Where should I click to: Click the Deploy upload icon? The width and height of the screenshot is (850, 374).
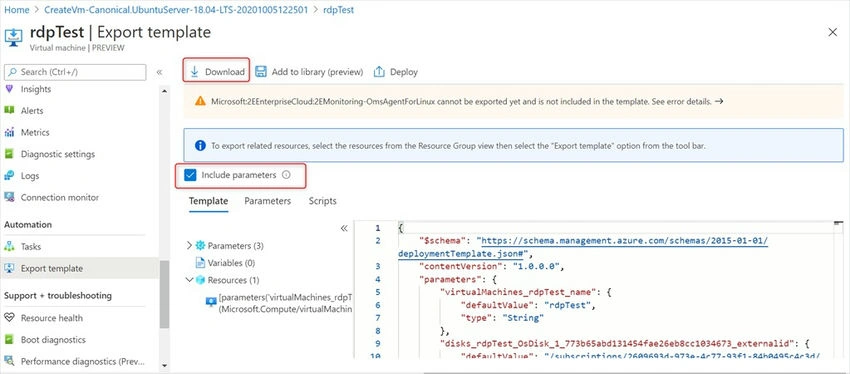(379, 72)
